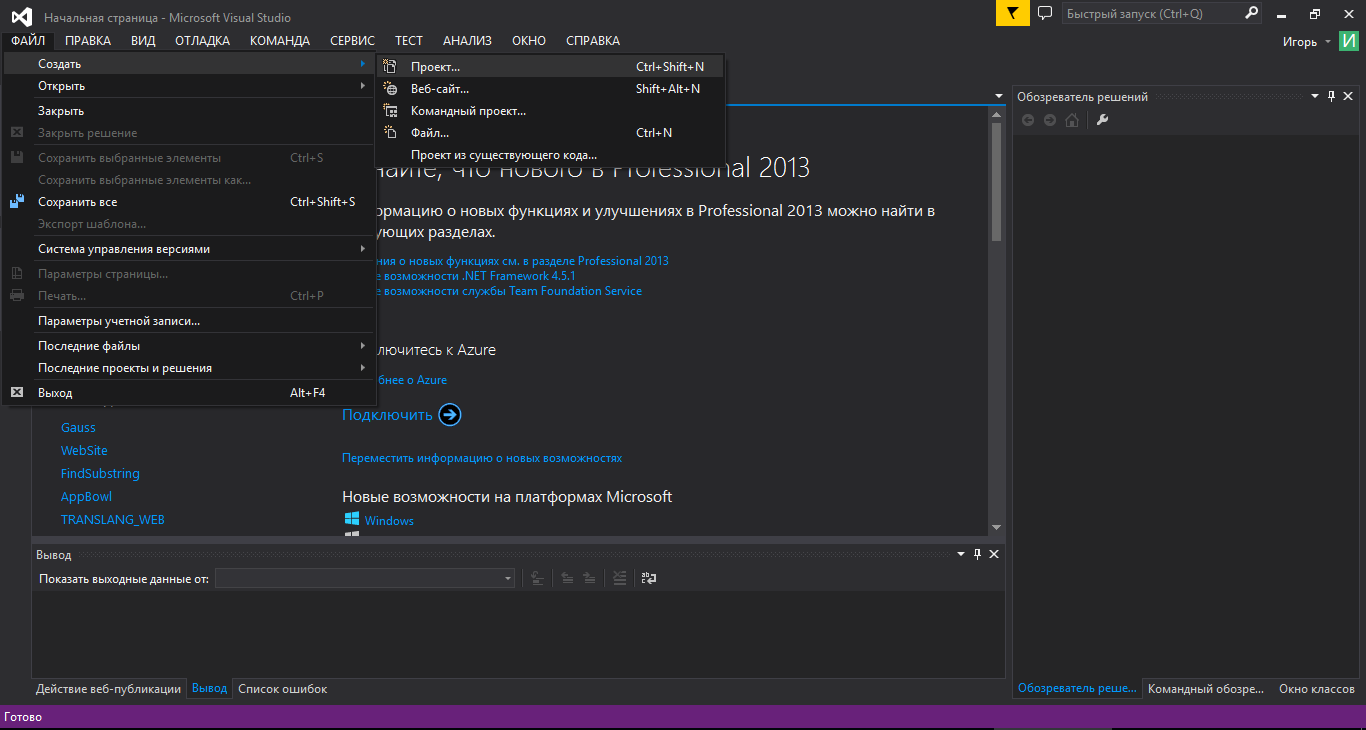1366x730 pixels.
Task: Open the Показать выходные данные от dropdown
Action: 508,578
